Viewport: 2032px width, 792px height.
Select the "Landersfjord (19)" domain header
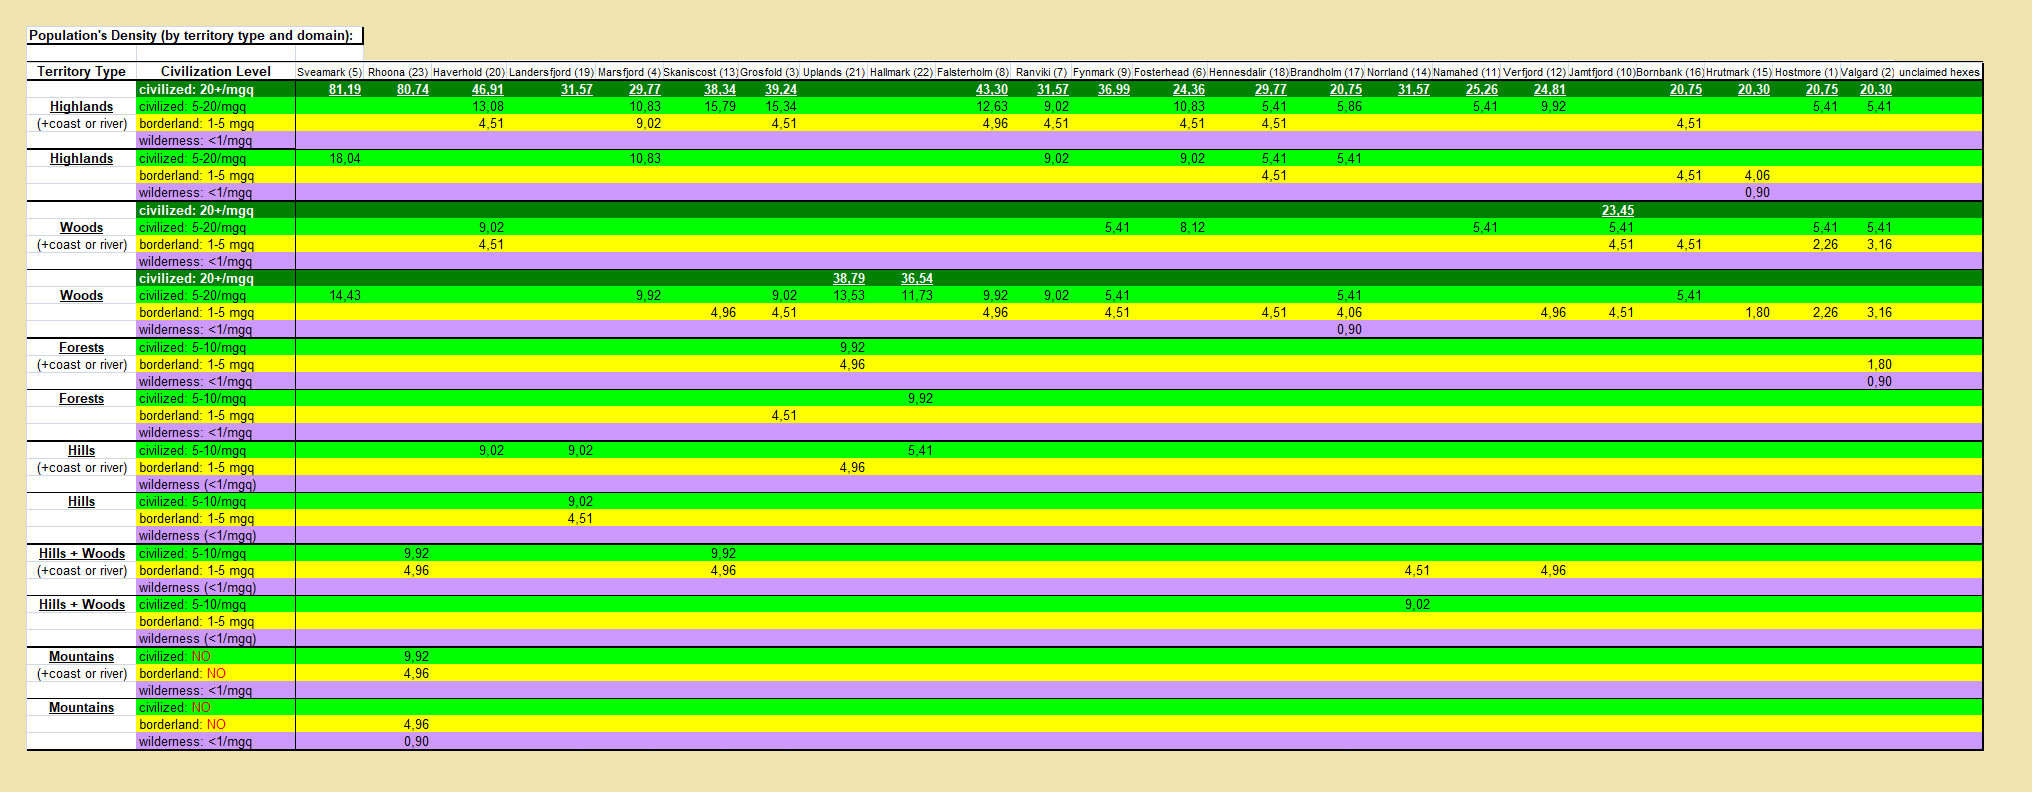click(551, 72)
